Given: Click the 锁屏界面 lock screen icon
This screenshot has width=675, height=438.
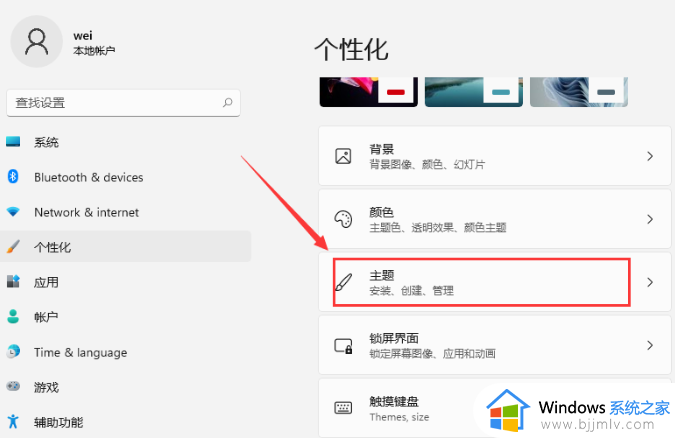Looking at the screenshot, I should point(344,345).
